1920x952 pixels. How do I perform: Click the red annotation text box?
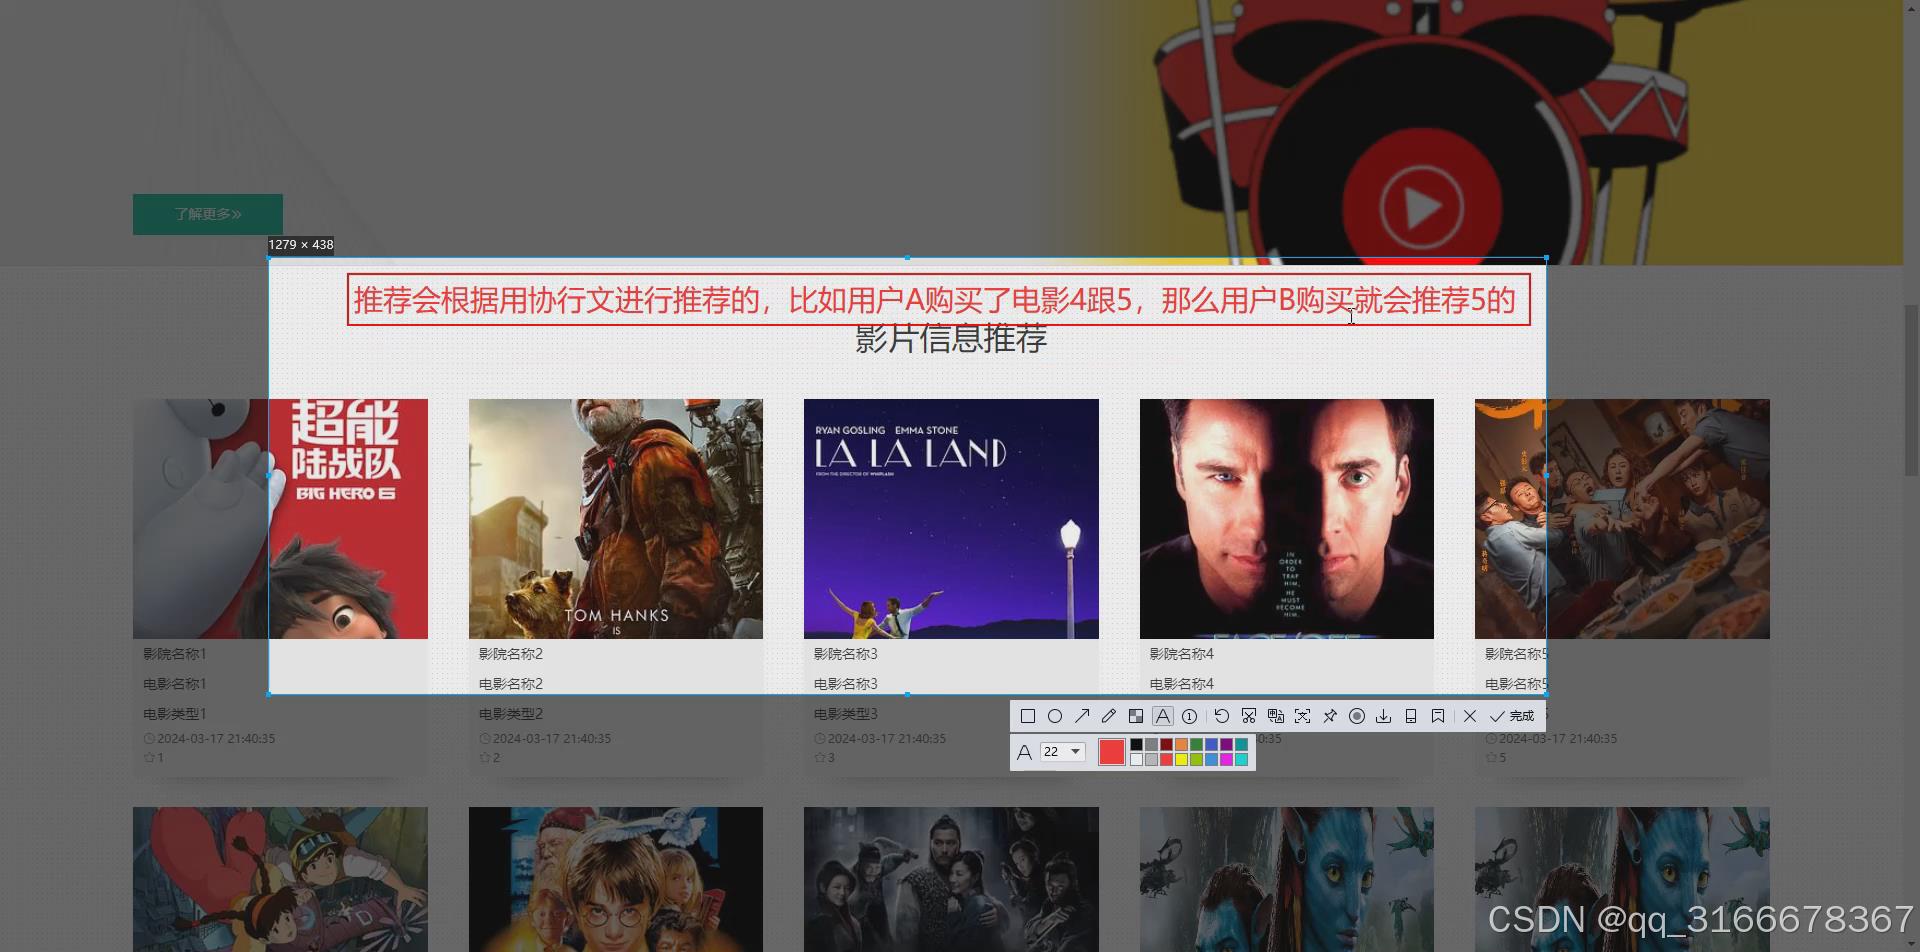click(x=938, y=300)
